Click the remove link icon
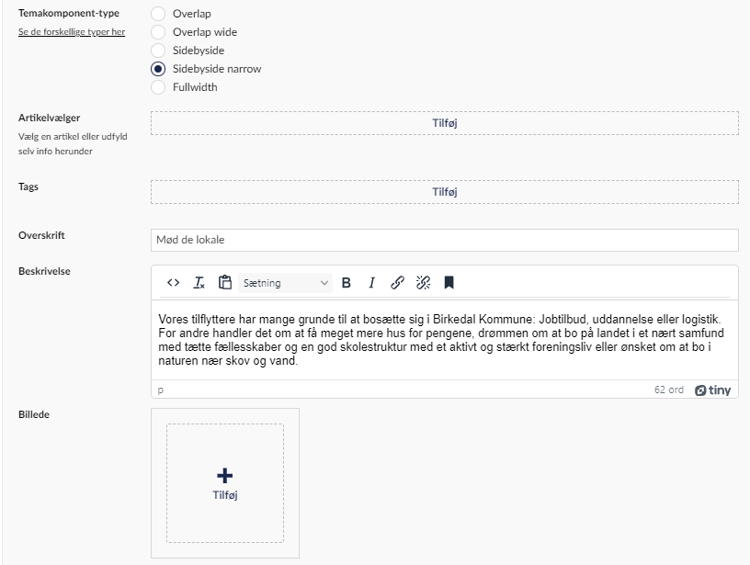This screenshot has width=750, height=565. pyautogui.click(x=422, y=283)
